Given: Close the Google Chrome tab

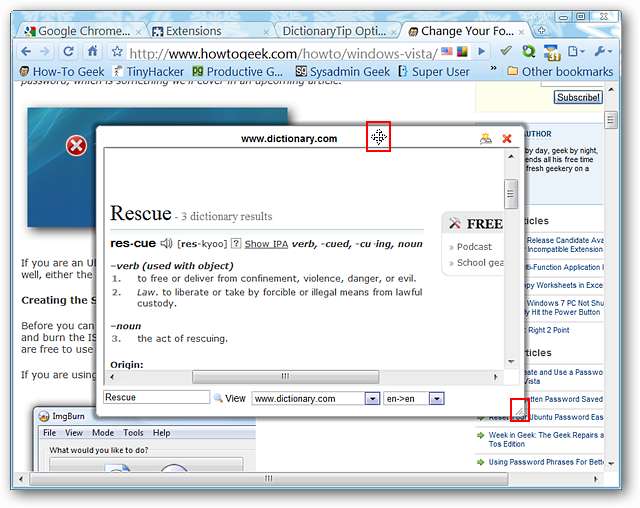Looking at the screenshot, I should [138, 32].
